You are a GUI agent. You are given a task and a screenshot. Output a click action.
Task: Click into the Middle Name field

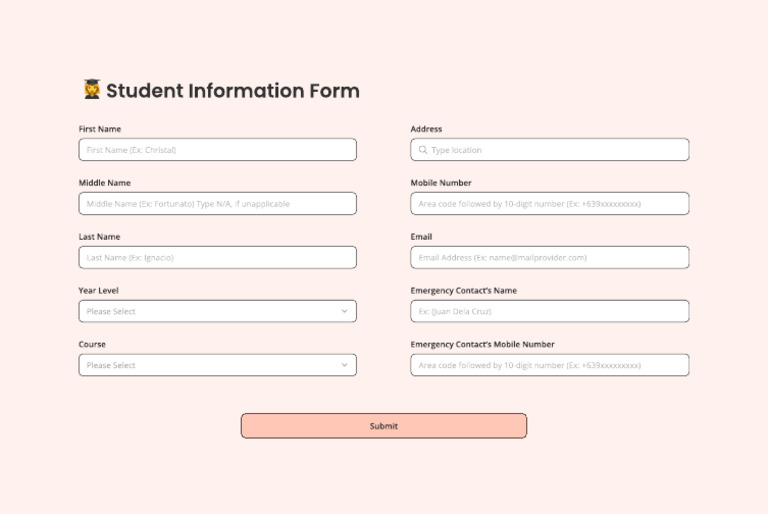(217, 204)
